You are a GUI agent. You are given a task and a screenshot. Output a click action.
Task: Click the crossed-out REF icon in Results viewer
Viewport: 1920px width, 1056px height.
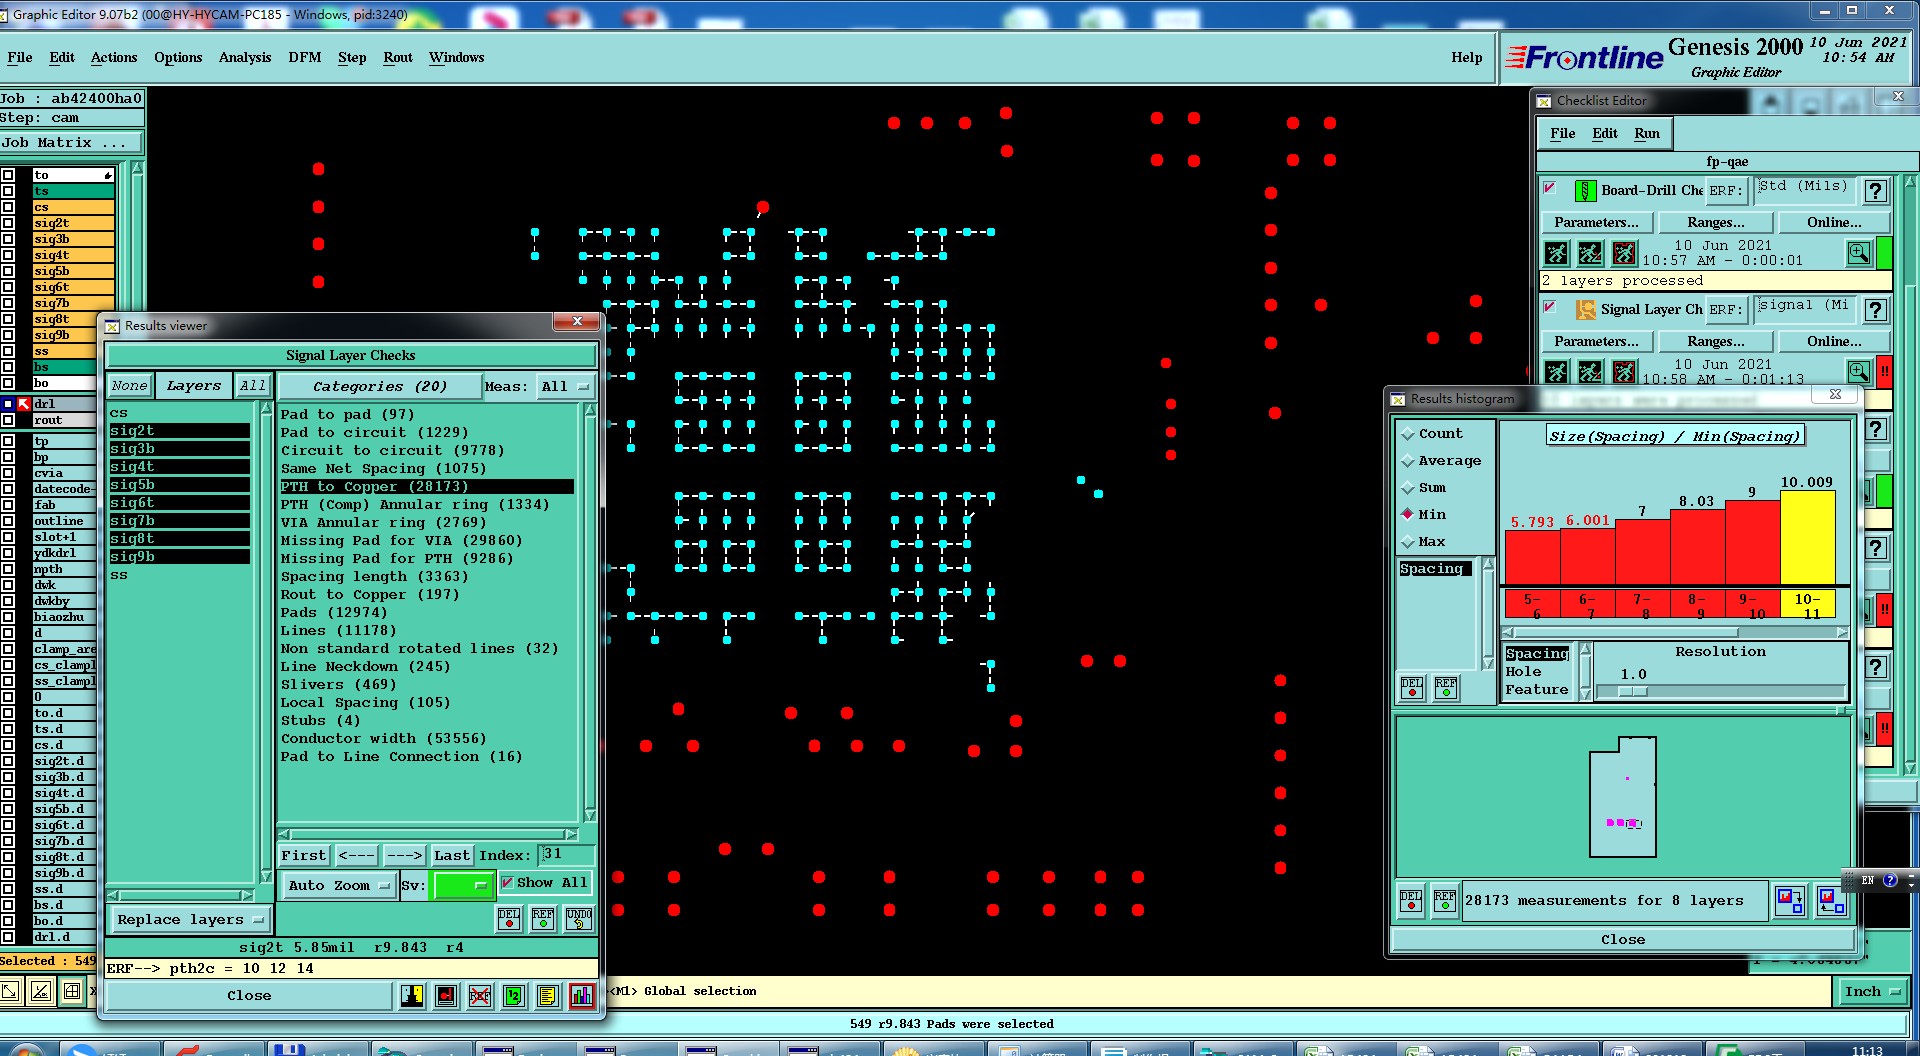pos(480,995)
